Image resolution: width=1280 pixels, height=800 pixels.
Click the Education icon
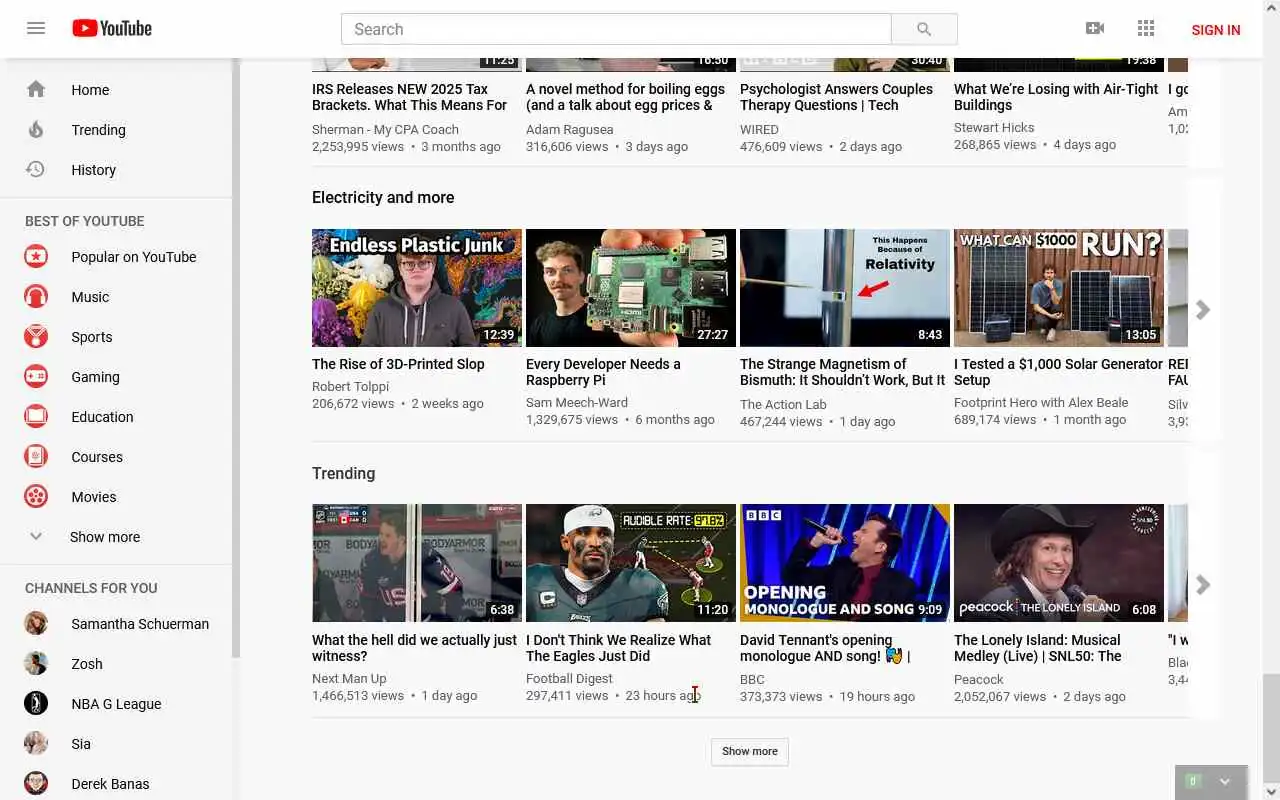[36, 417]
